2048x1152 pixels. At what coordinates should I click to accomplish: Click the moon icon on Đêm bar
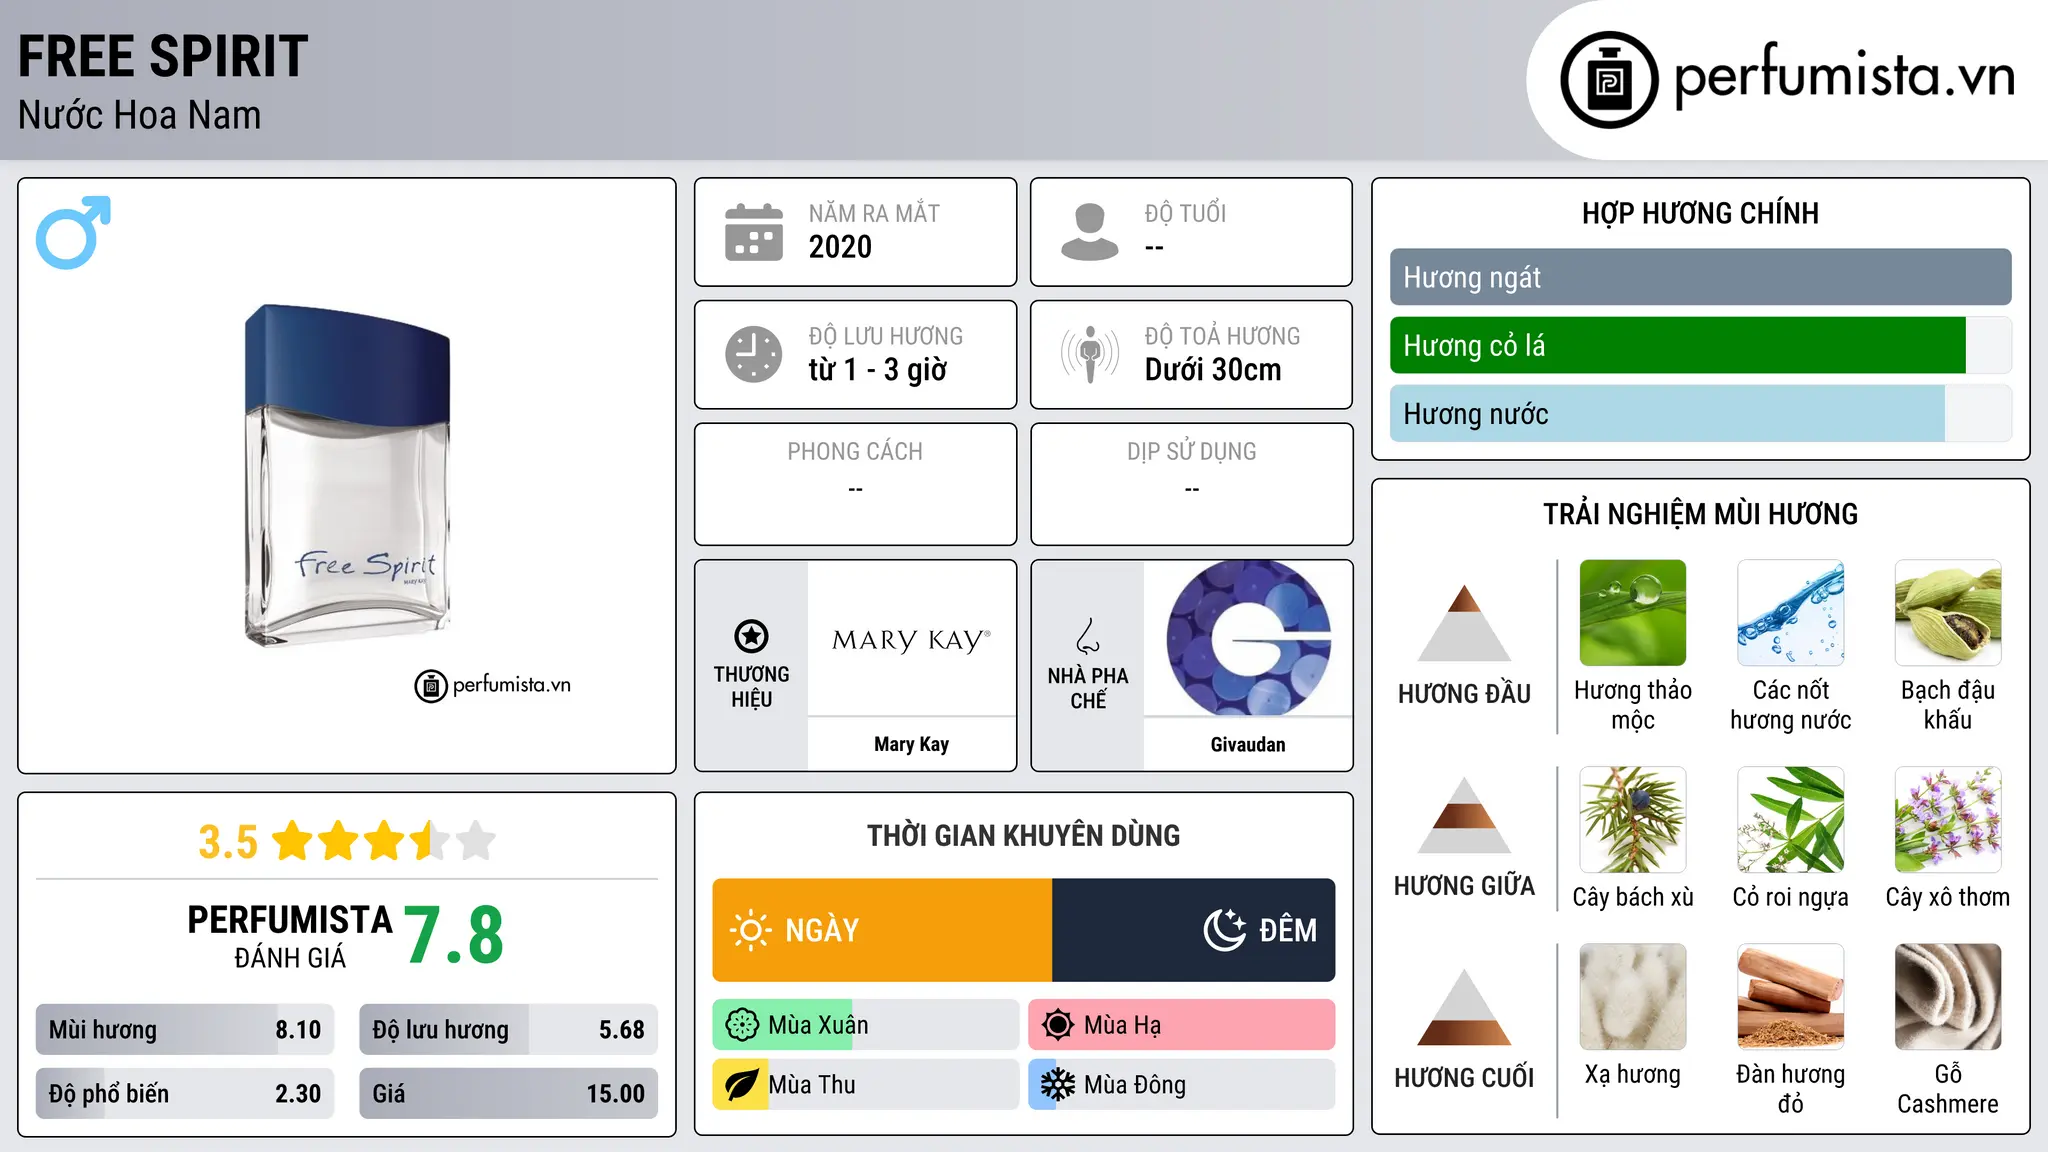tap(1225, 930)
